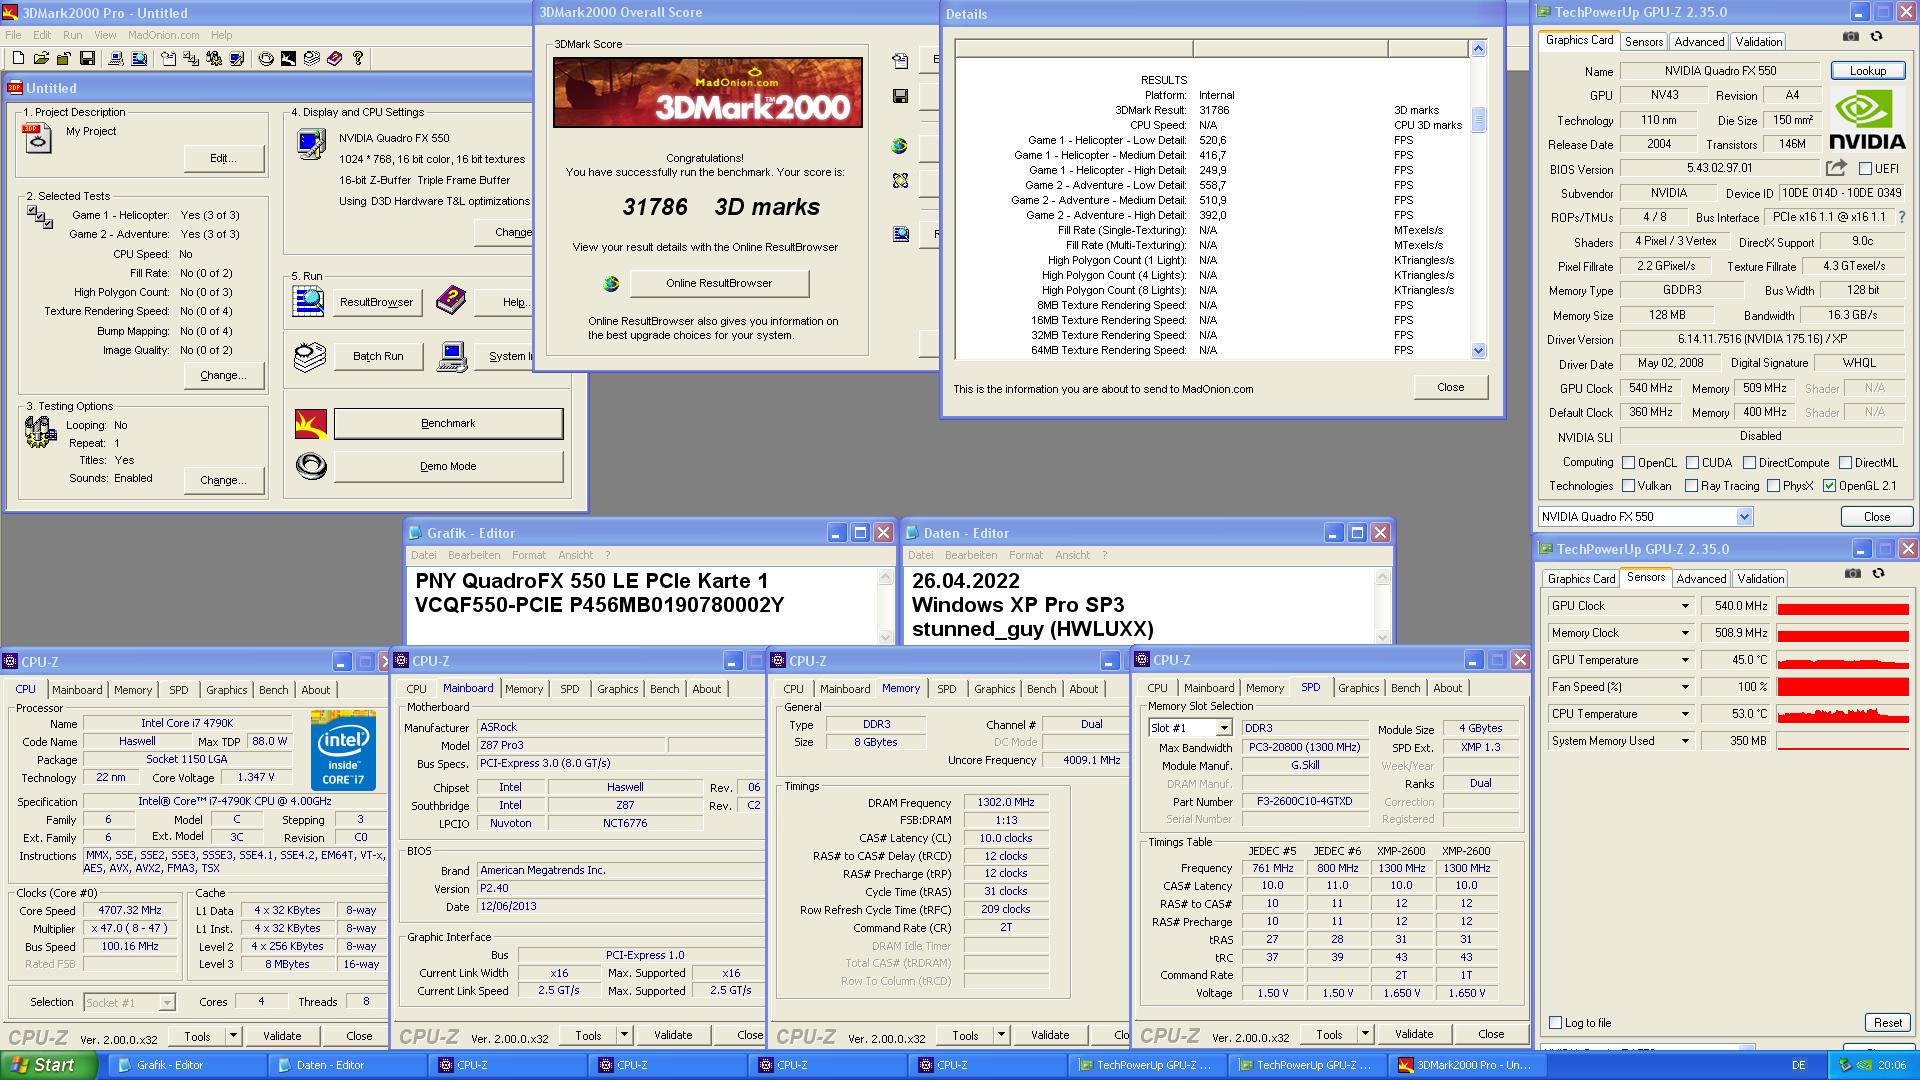Click Benchmark icon beside Benchmark button
This screenshot has height=1080, width=1920.
[311, 424]
